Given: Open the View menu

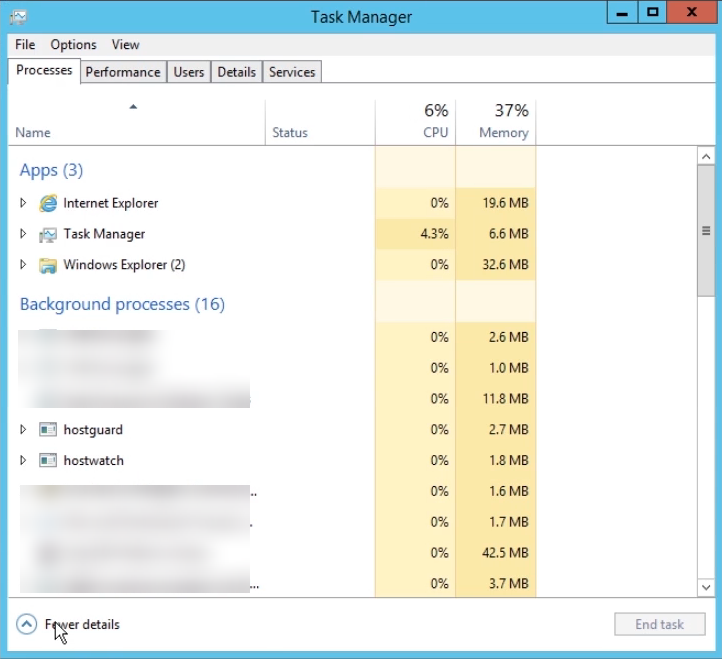Looking at the screenshot, I should click(125, 45).
